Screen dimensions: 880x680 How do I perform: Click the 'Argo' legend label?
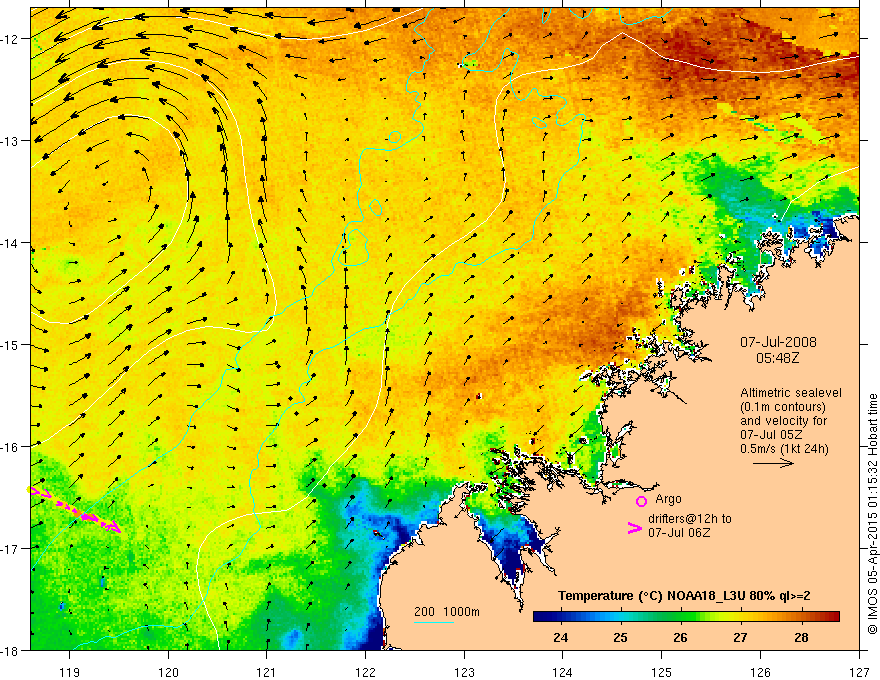(x=668, y=499)
